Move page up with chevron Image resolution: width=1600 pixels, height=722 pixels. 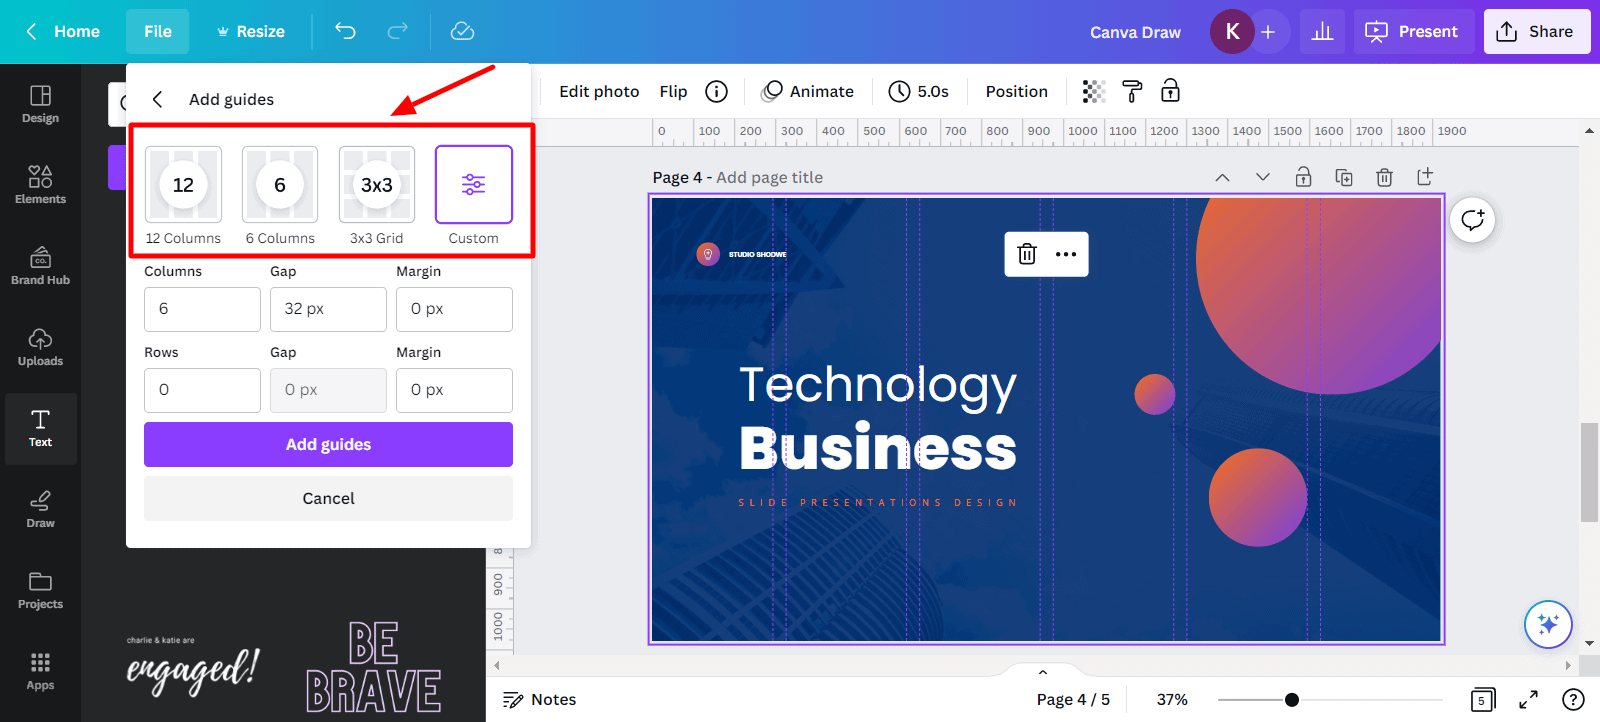tap(1222, 177)
